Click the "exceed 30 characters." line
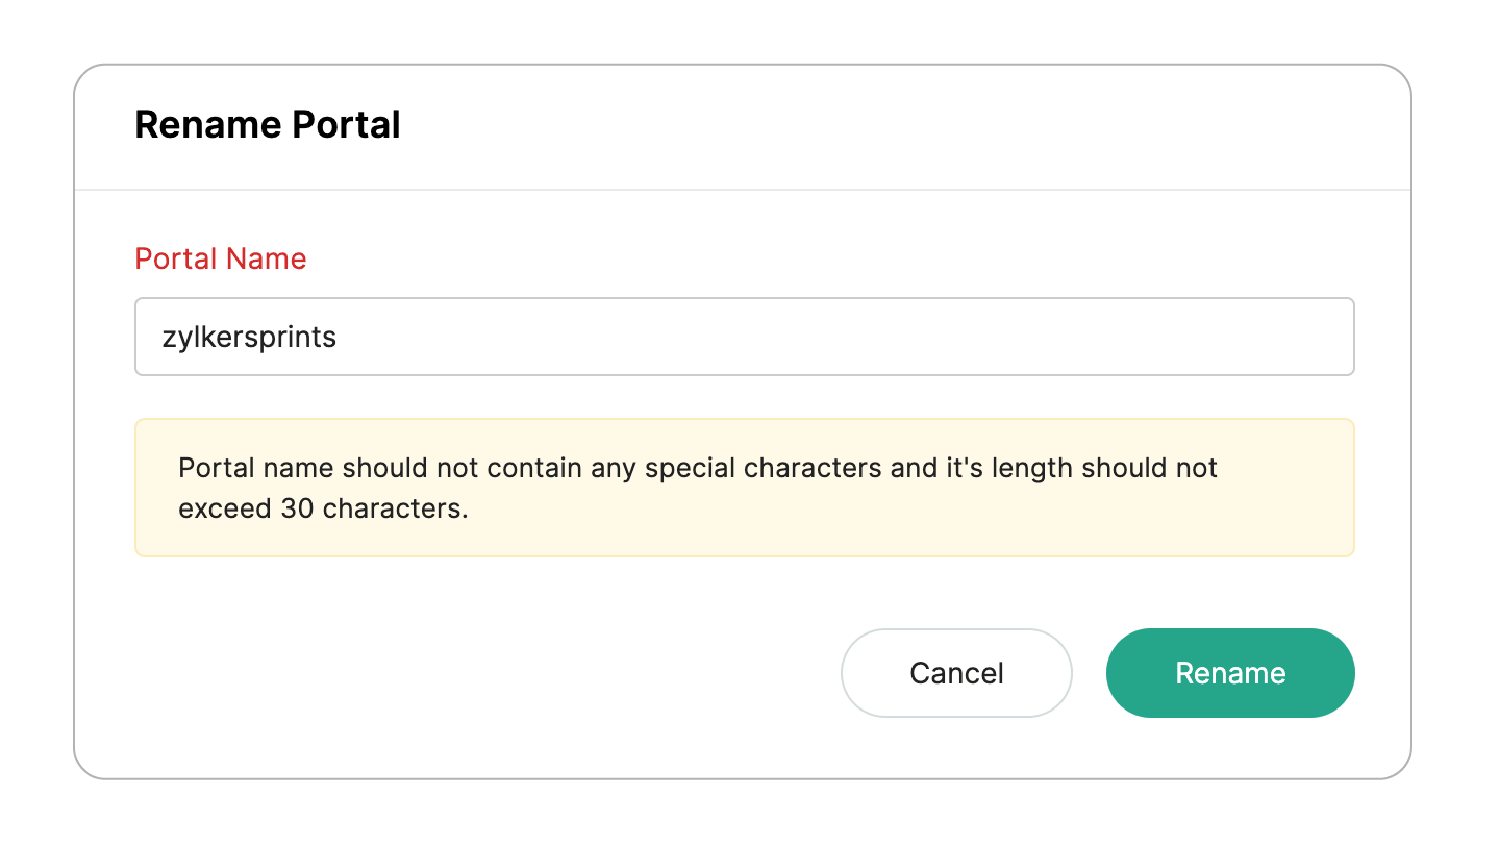Viewport: 1485px width, 844px height. click(x=323, y=509)
